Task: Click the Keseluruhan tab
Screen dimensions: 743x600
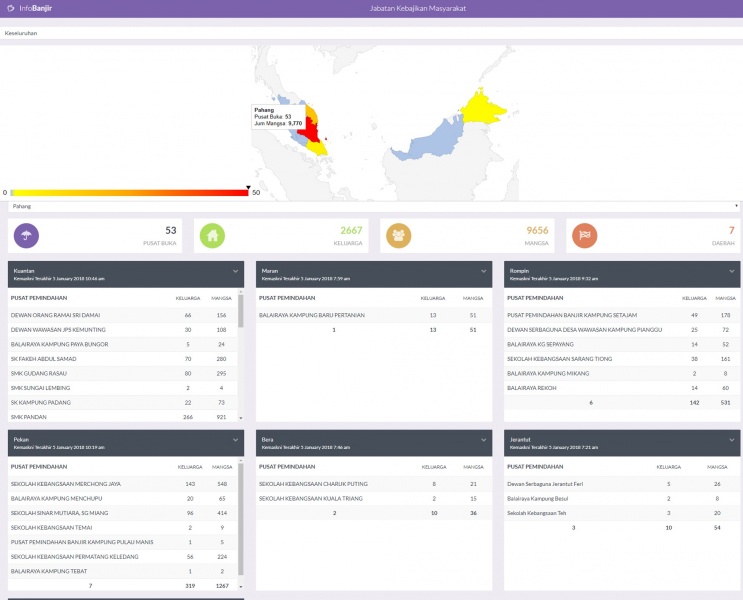Action: 21,33
